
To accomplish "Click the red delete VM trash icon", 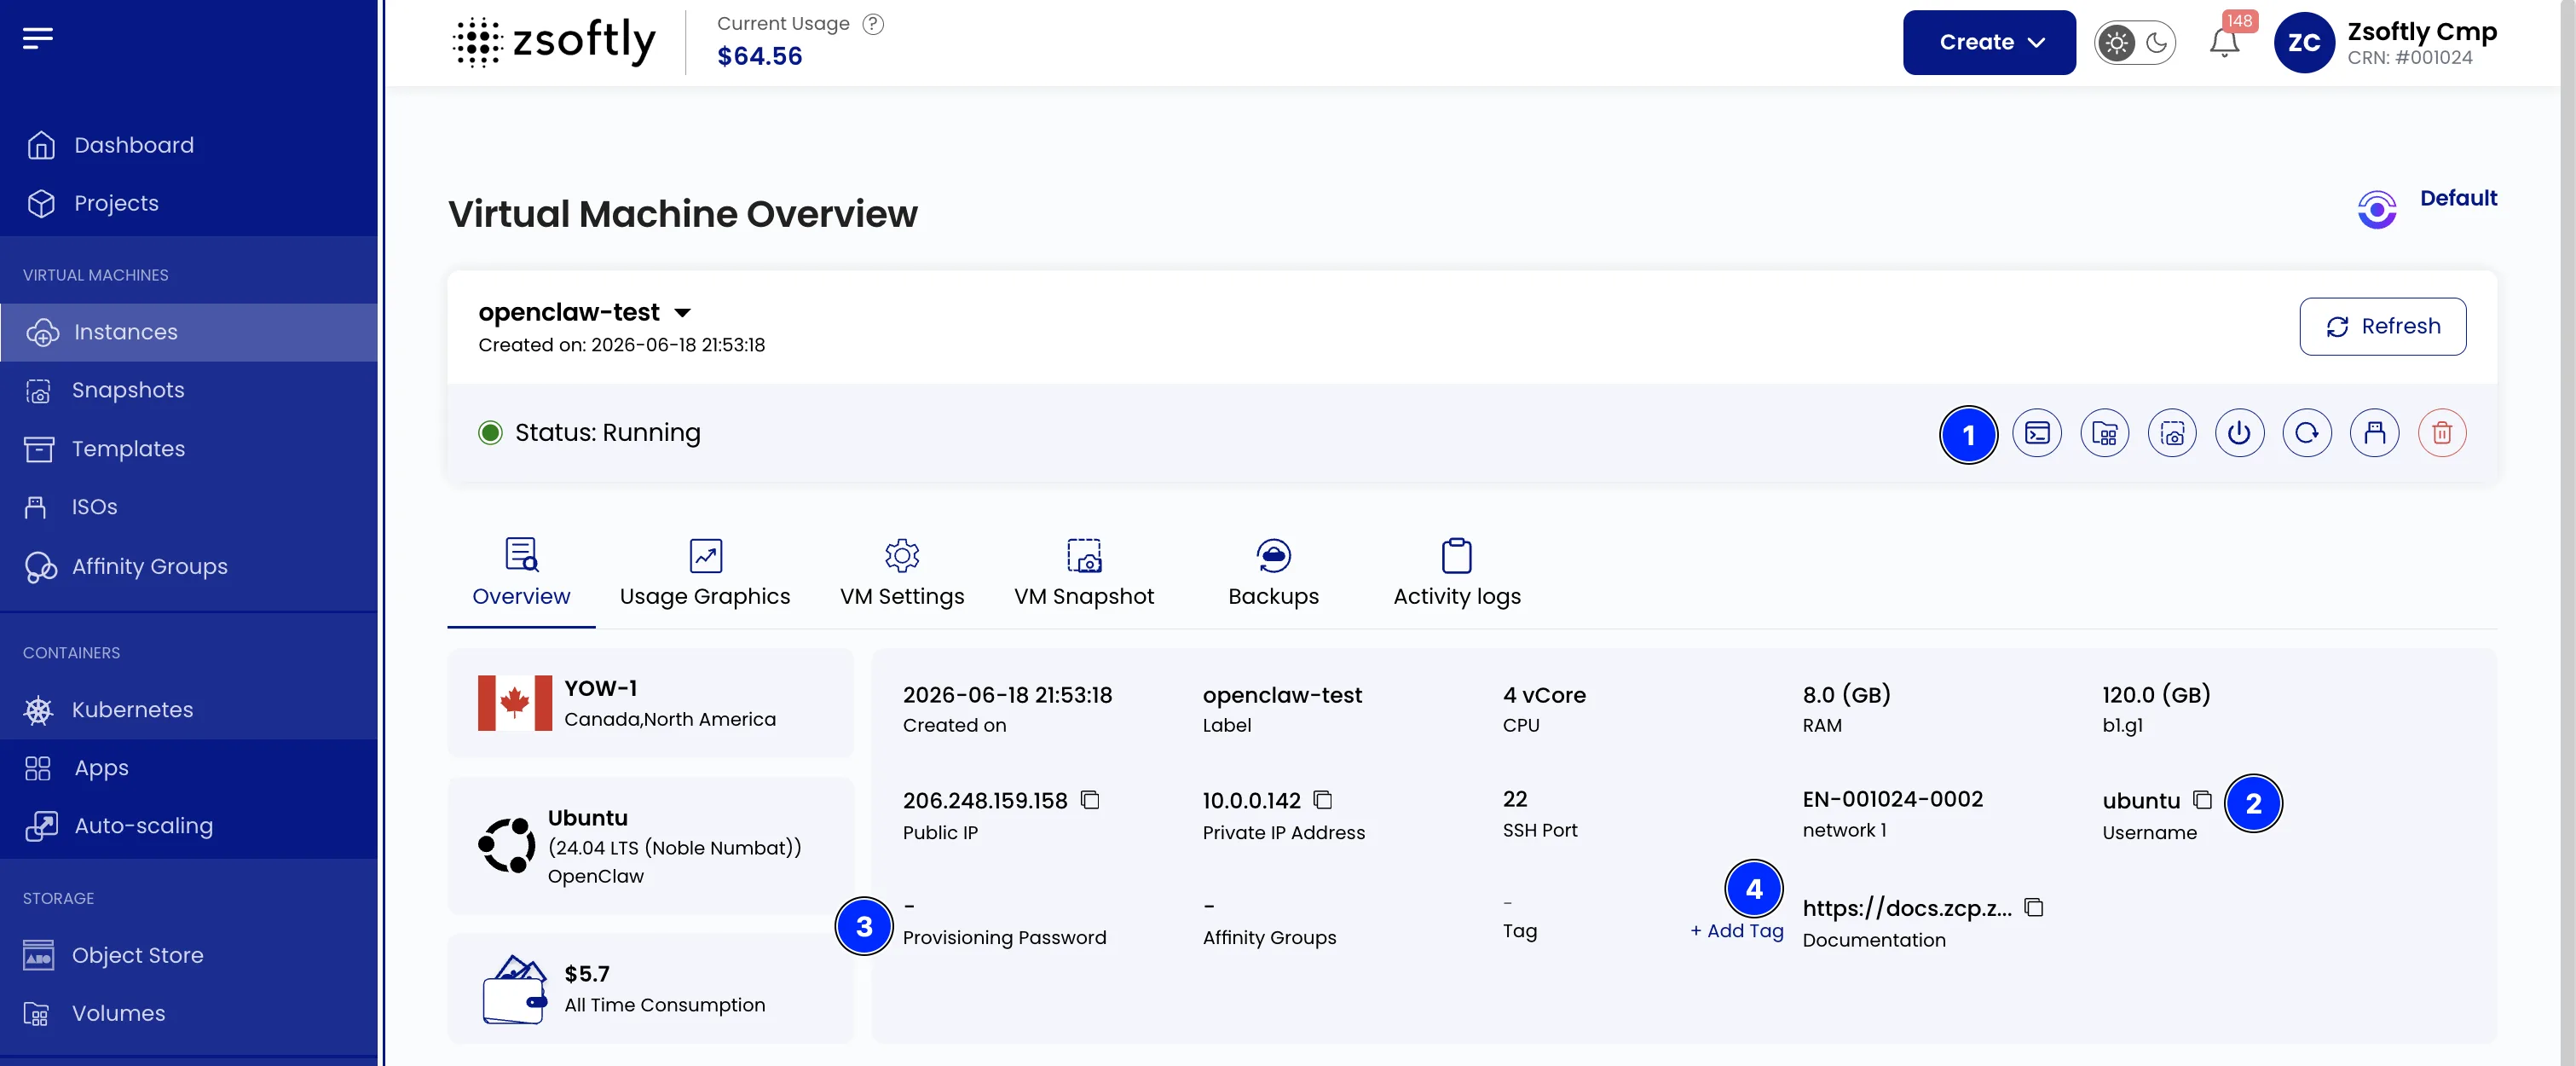I will click(2442, 433).
